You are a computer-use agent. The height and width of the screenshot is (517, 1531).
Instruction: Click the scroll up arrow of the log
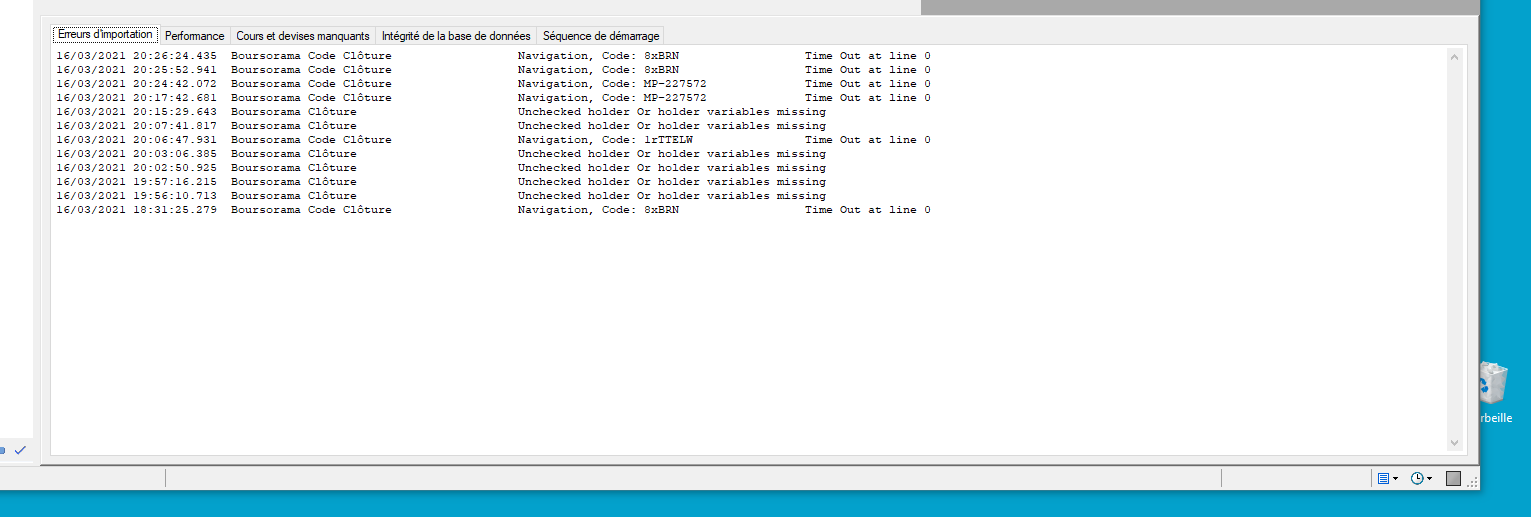coord(1454,58)
